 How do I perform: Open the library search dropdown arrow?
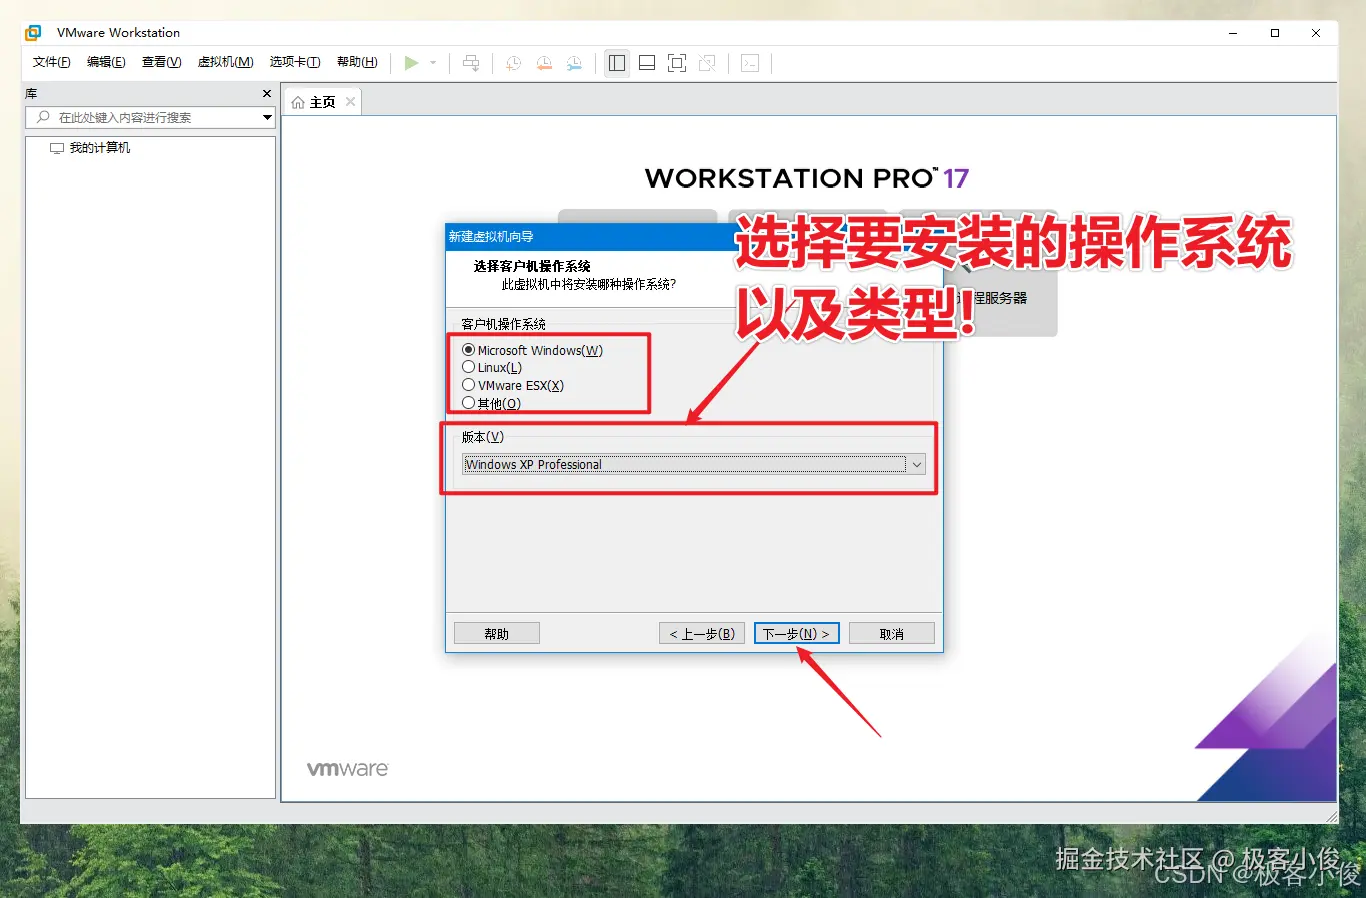pyautogui.click(x=267, y=118)
